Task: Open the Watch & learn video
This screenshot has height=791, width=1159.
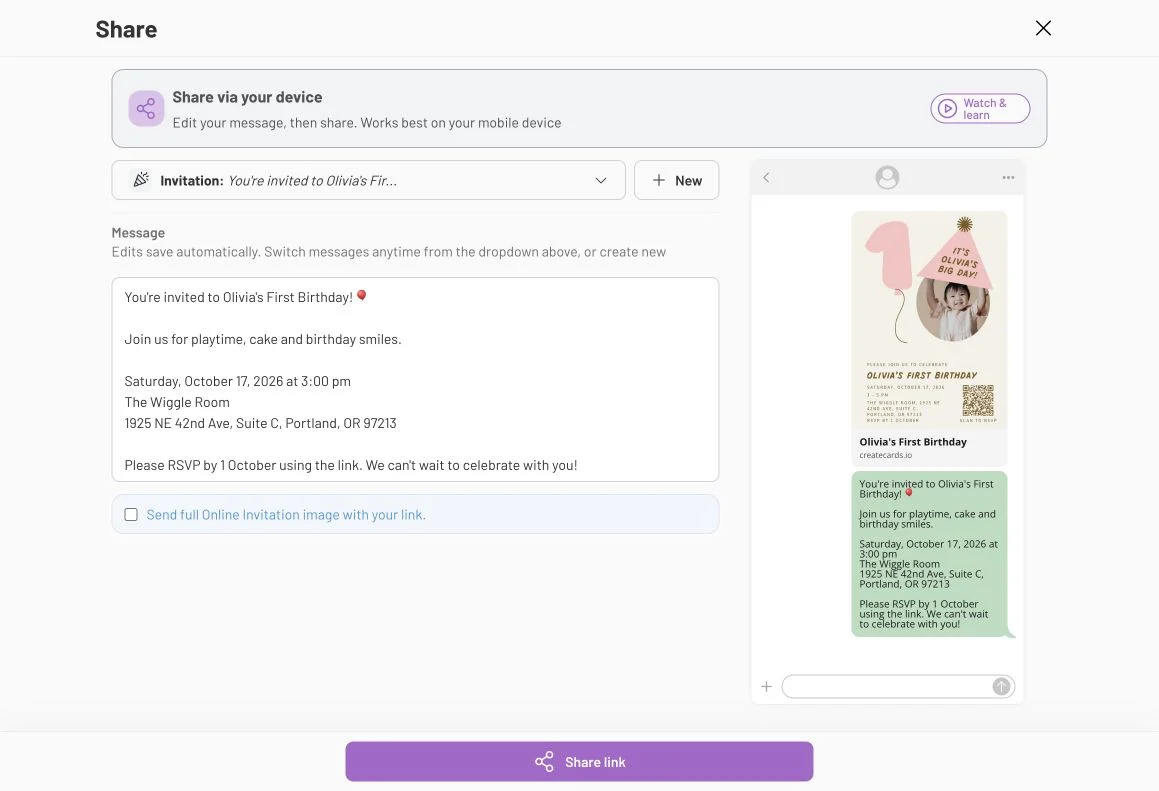Action: tap(980, 109)
